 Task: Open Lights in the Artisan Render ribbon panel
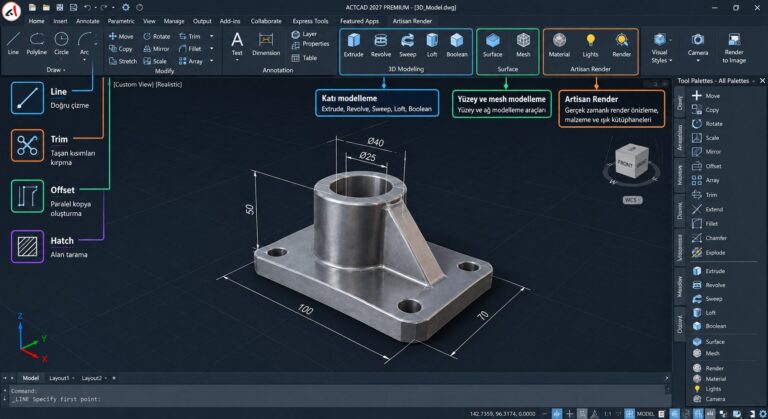(590, 45)
